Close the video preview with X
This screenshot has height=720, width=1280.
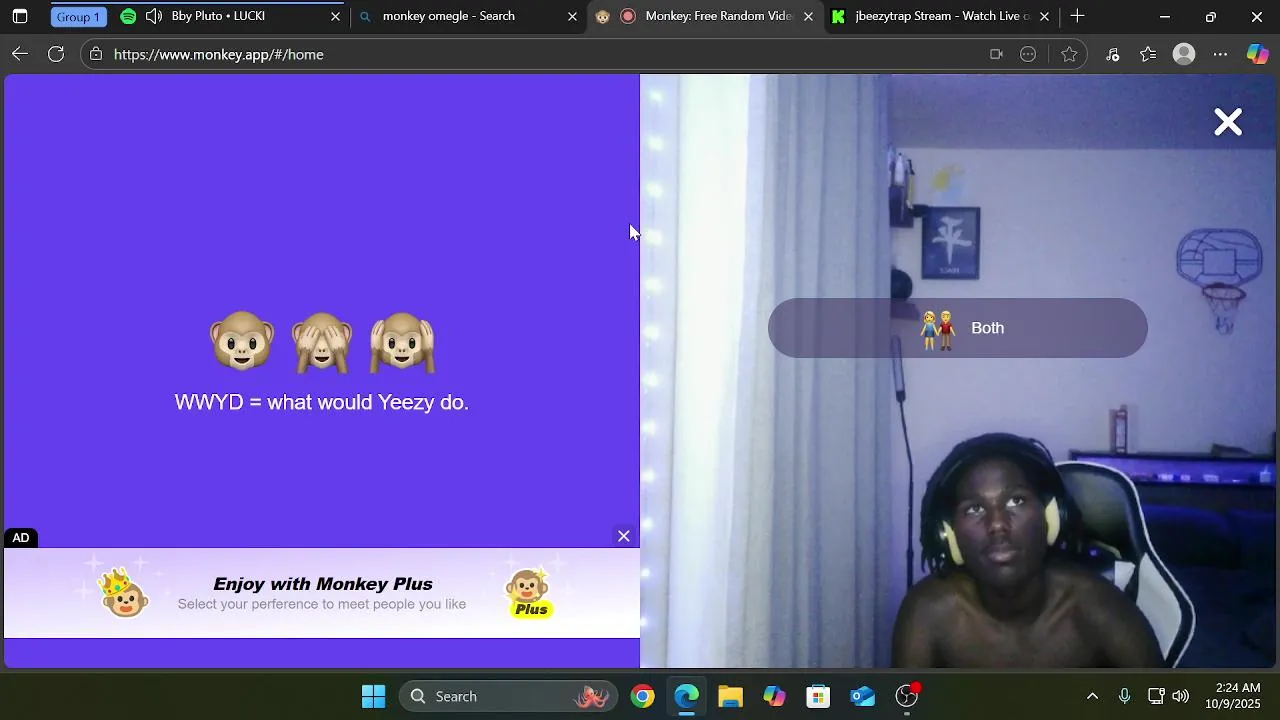pos(1228,122)
